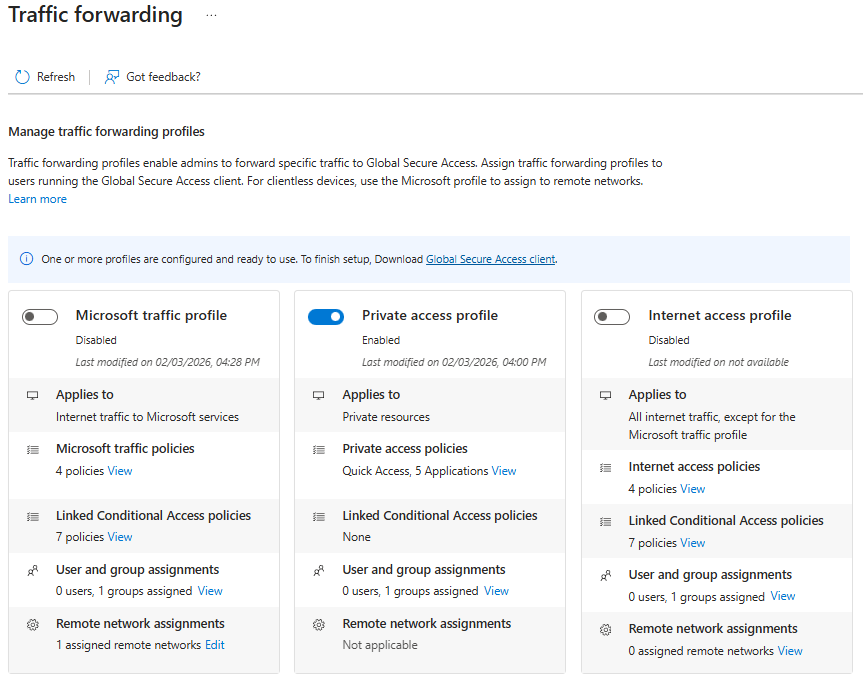Click the Refresh circular arrow icon
The image size is (863, 684).
coord(22,77)
